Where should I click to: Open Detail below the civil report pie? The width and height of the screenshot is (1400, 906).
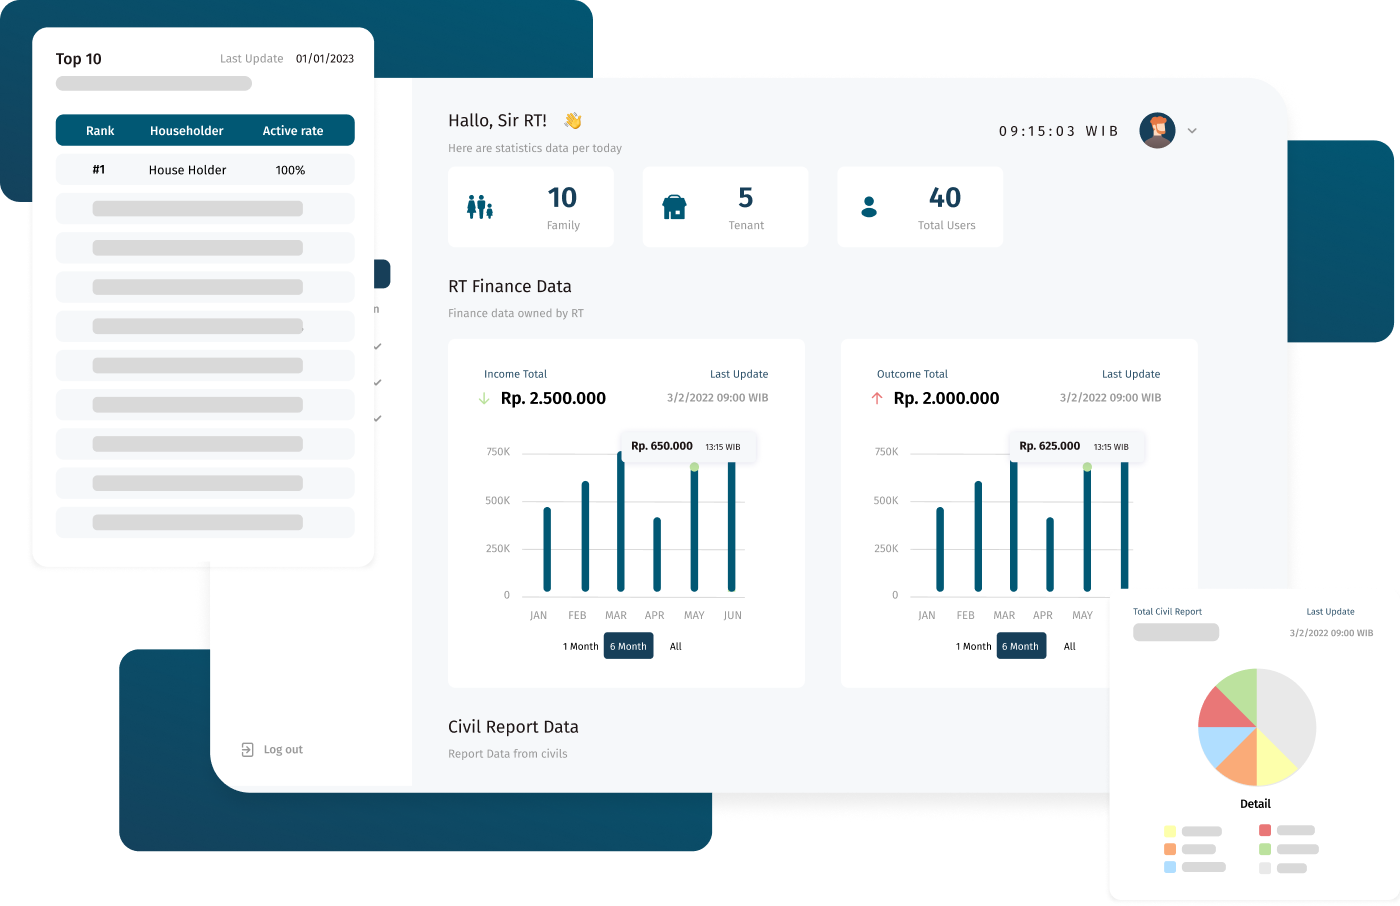coord(1255,804)
